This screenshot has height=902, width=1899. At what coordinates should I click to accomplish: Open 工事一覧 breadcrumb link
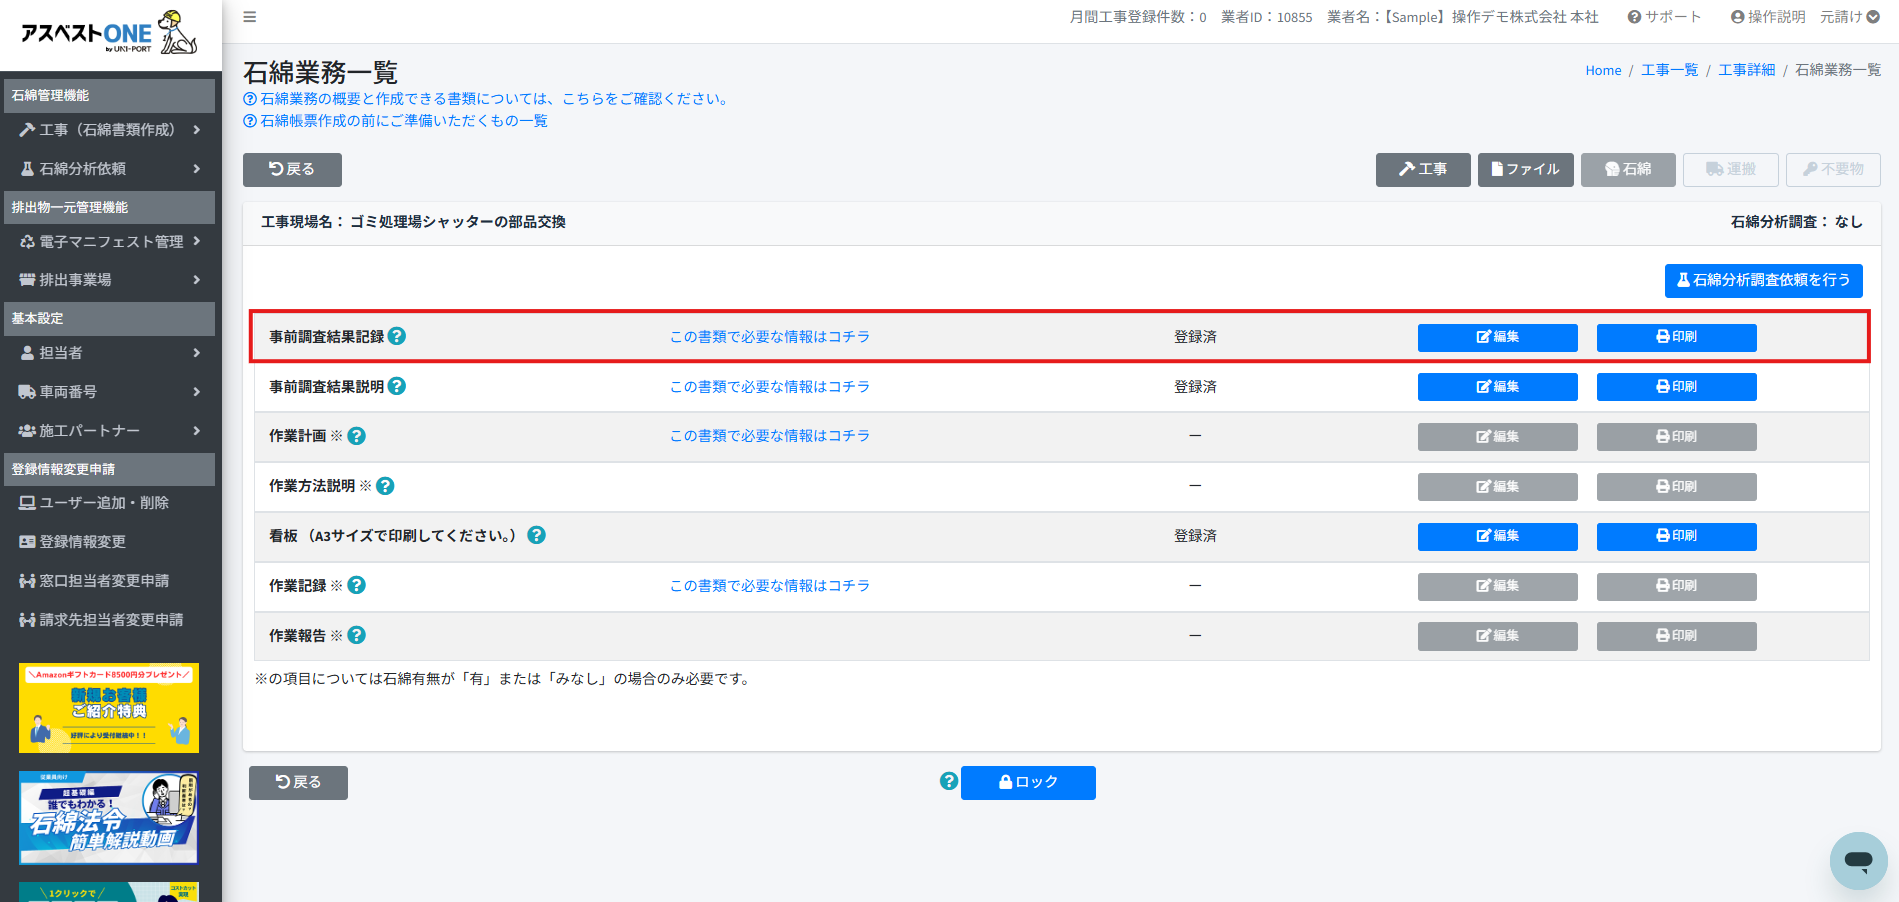pyautogui.click(x=1669, y=70)
